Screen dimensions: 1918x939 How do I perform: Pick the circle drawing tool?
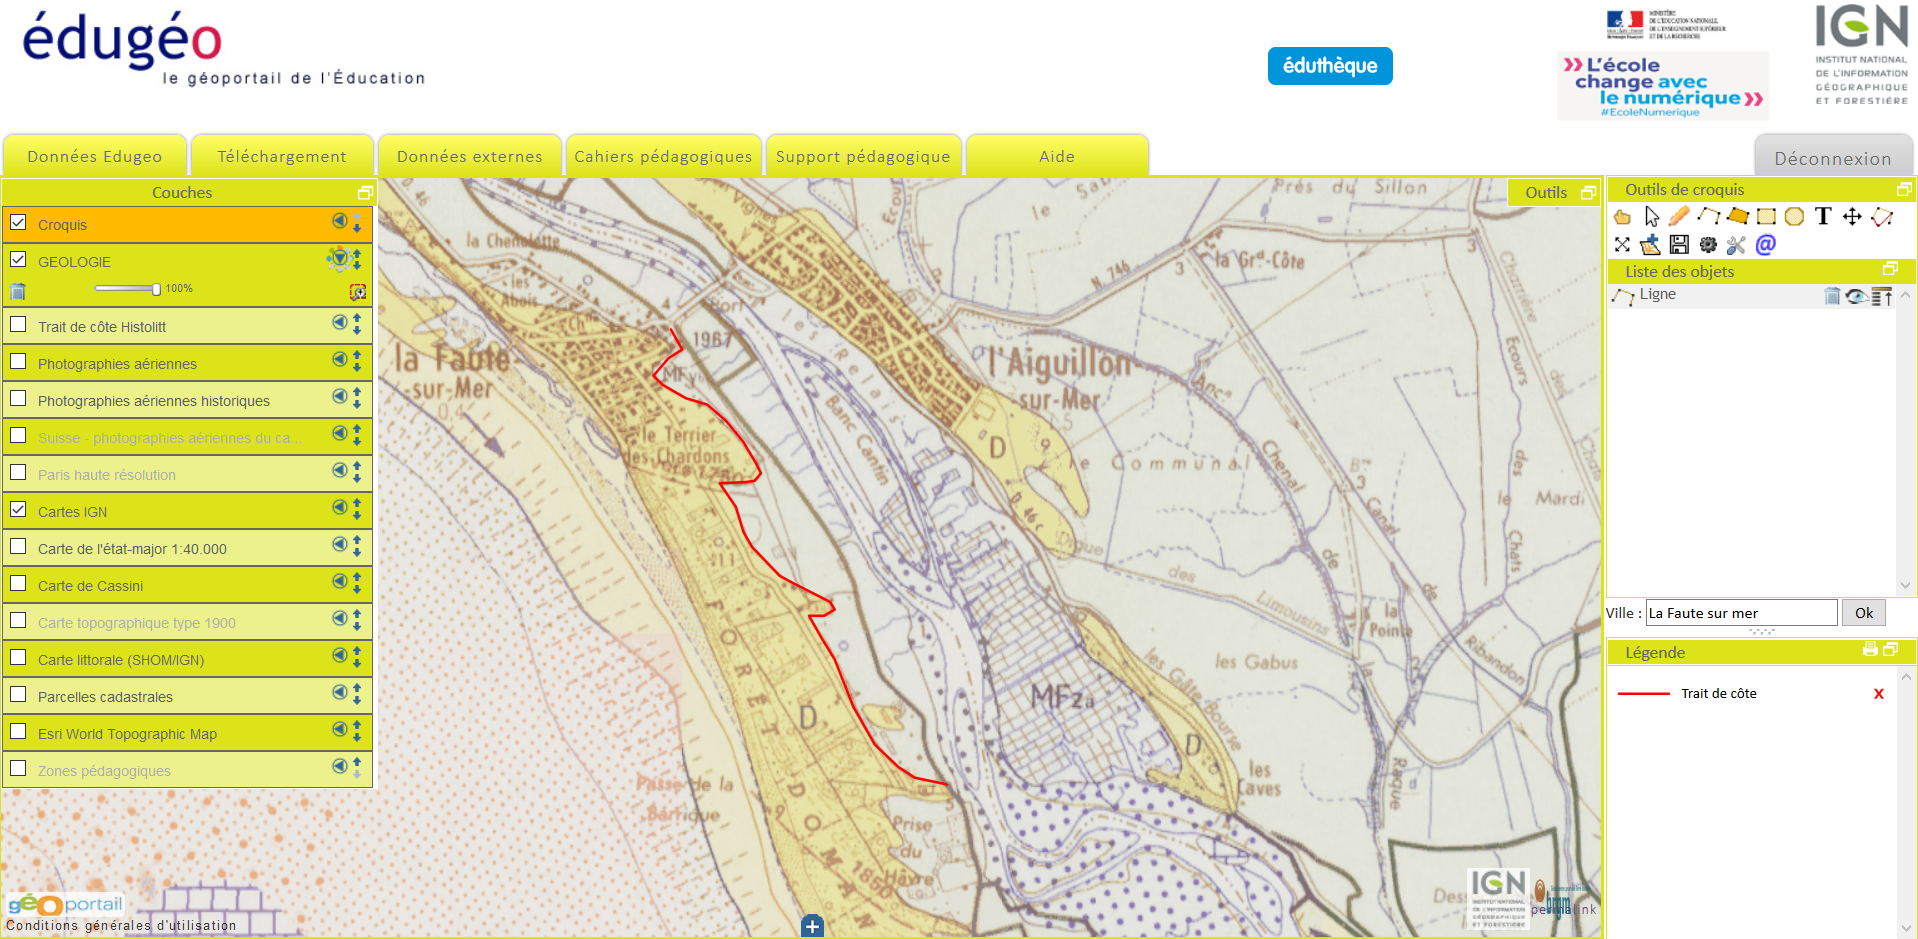(x=1794, y=216)
